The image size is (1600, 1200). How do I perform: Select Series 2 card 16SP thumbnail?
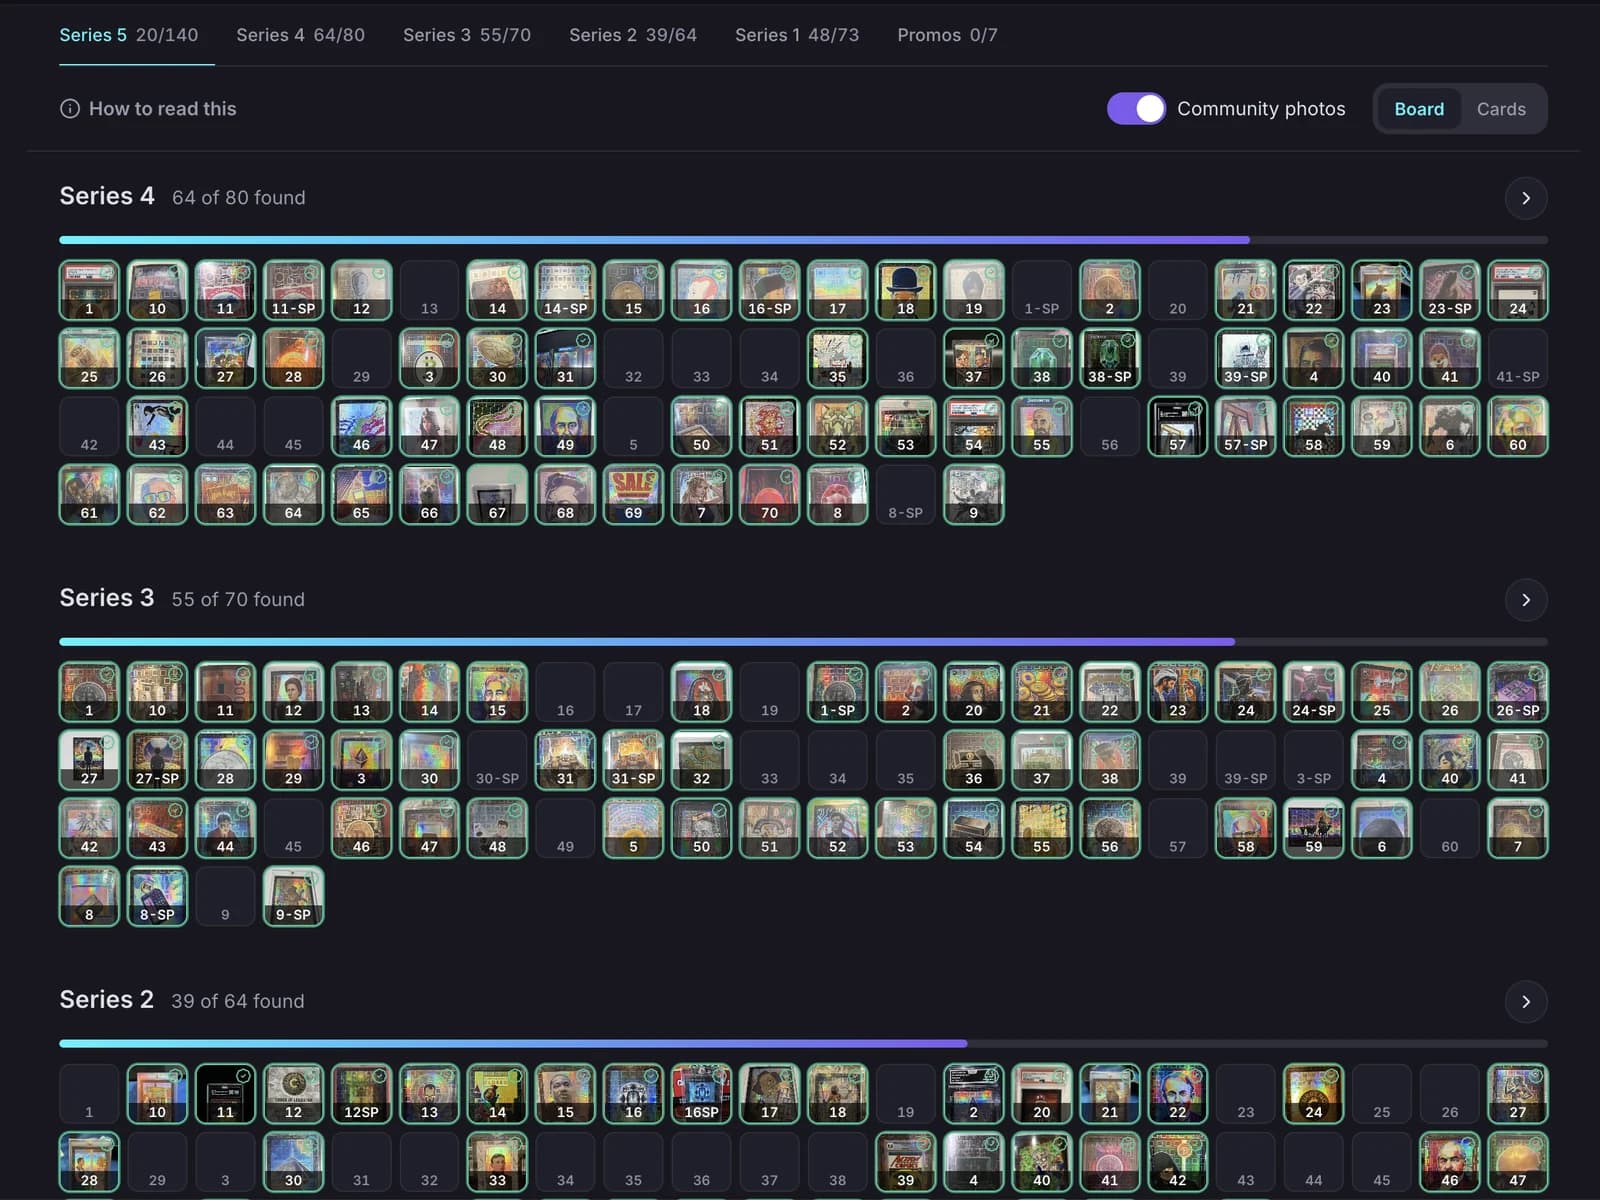[x=702, y=1094]
